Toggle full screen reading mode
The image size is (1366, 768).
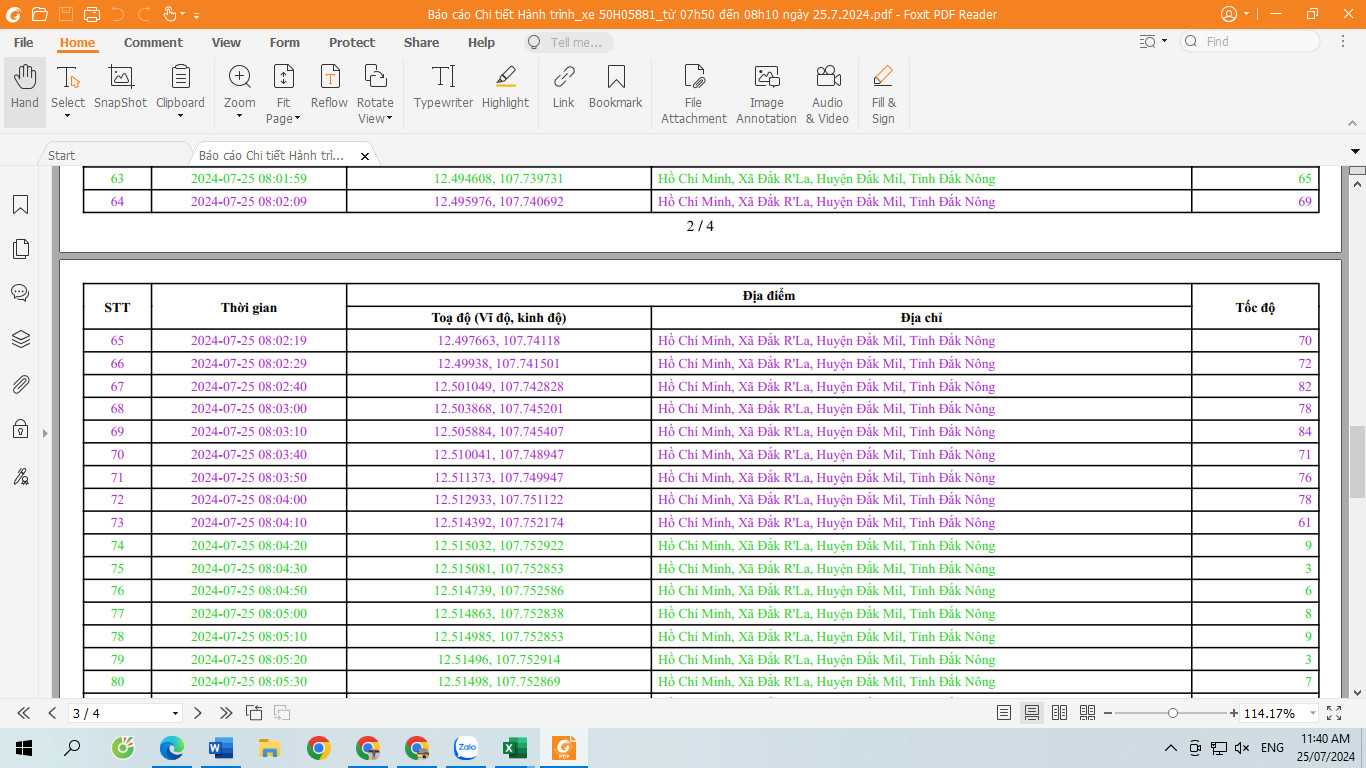click(x=1334, y=713)
